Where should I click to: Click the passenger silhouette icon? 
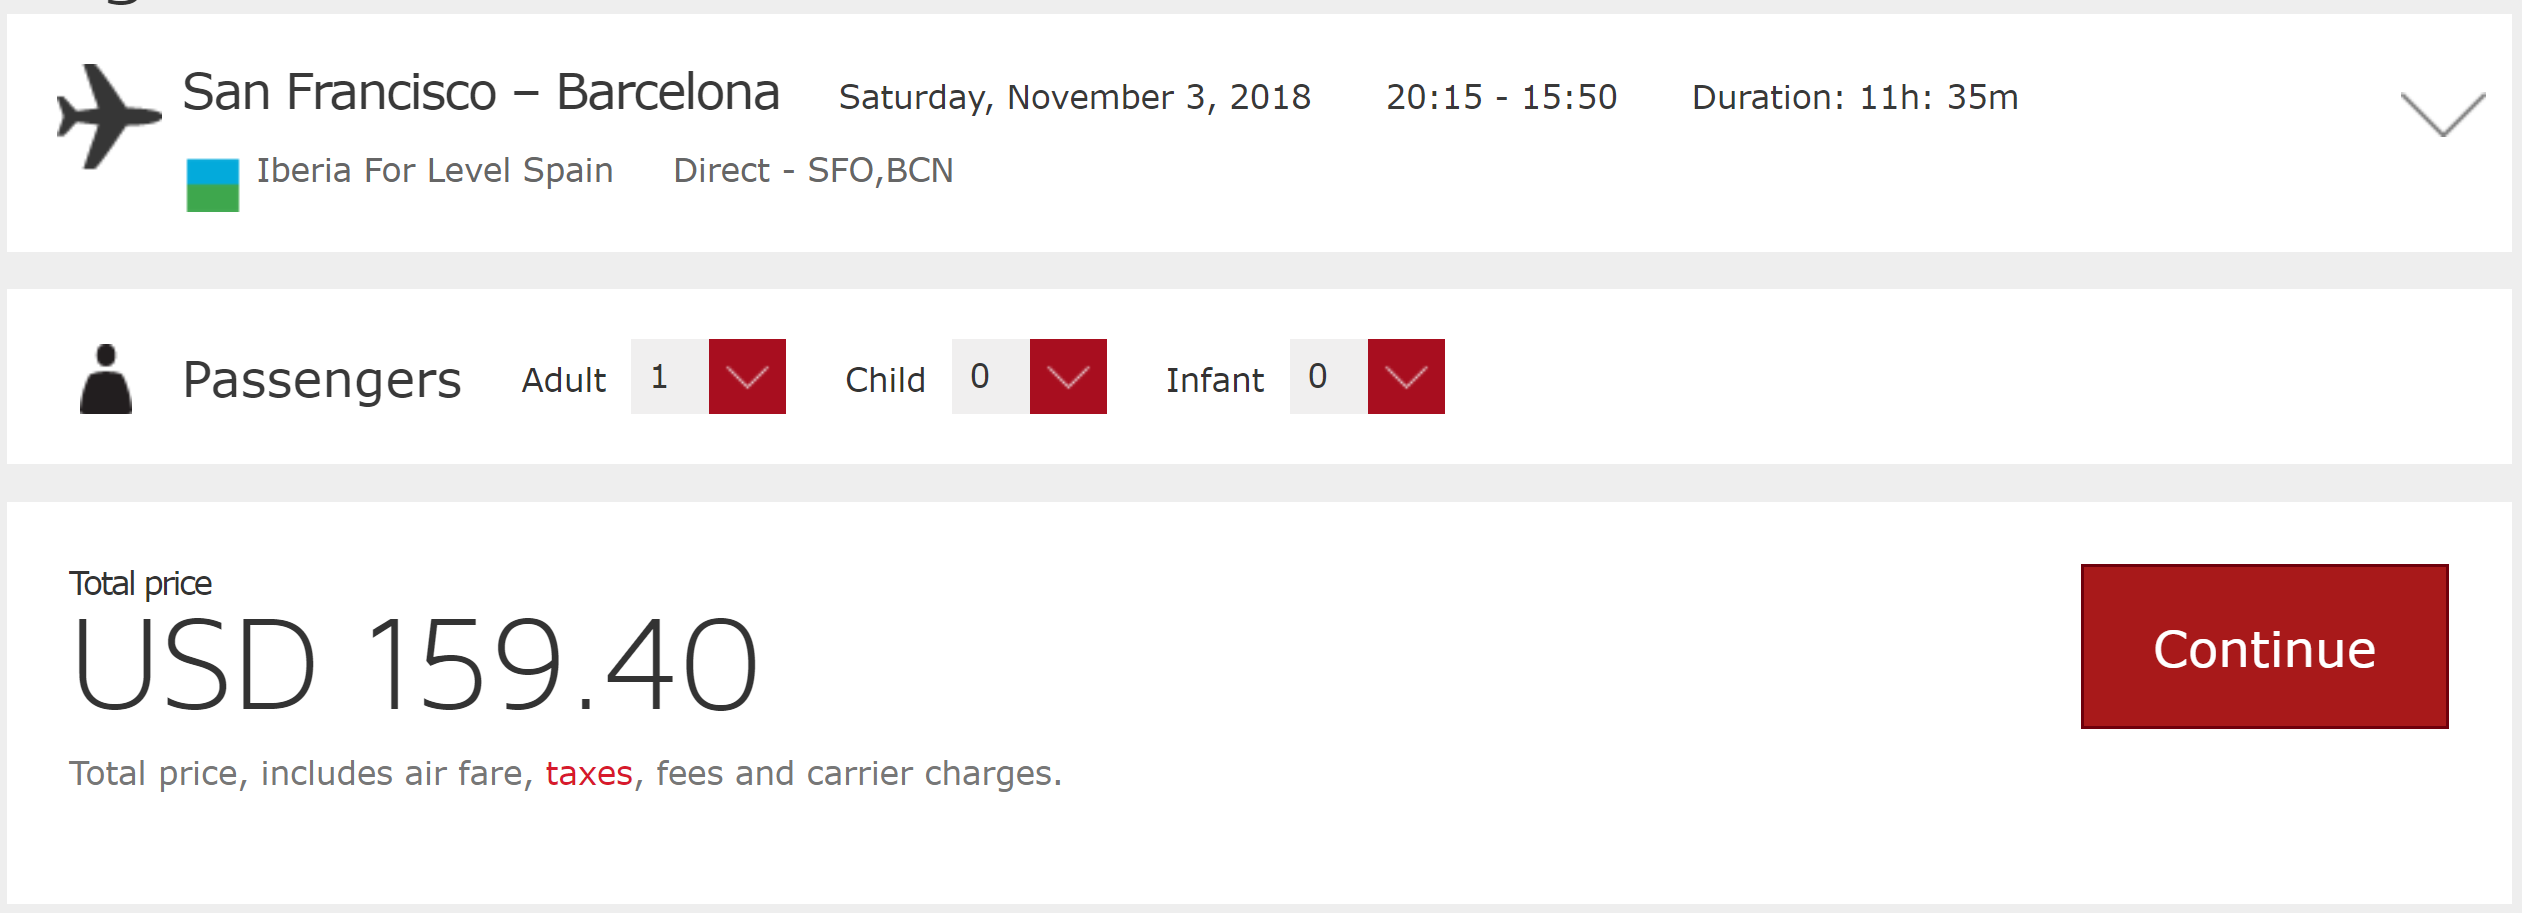click(x=106, y=379)
